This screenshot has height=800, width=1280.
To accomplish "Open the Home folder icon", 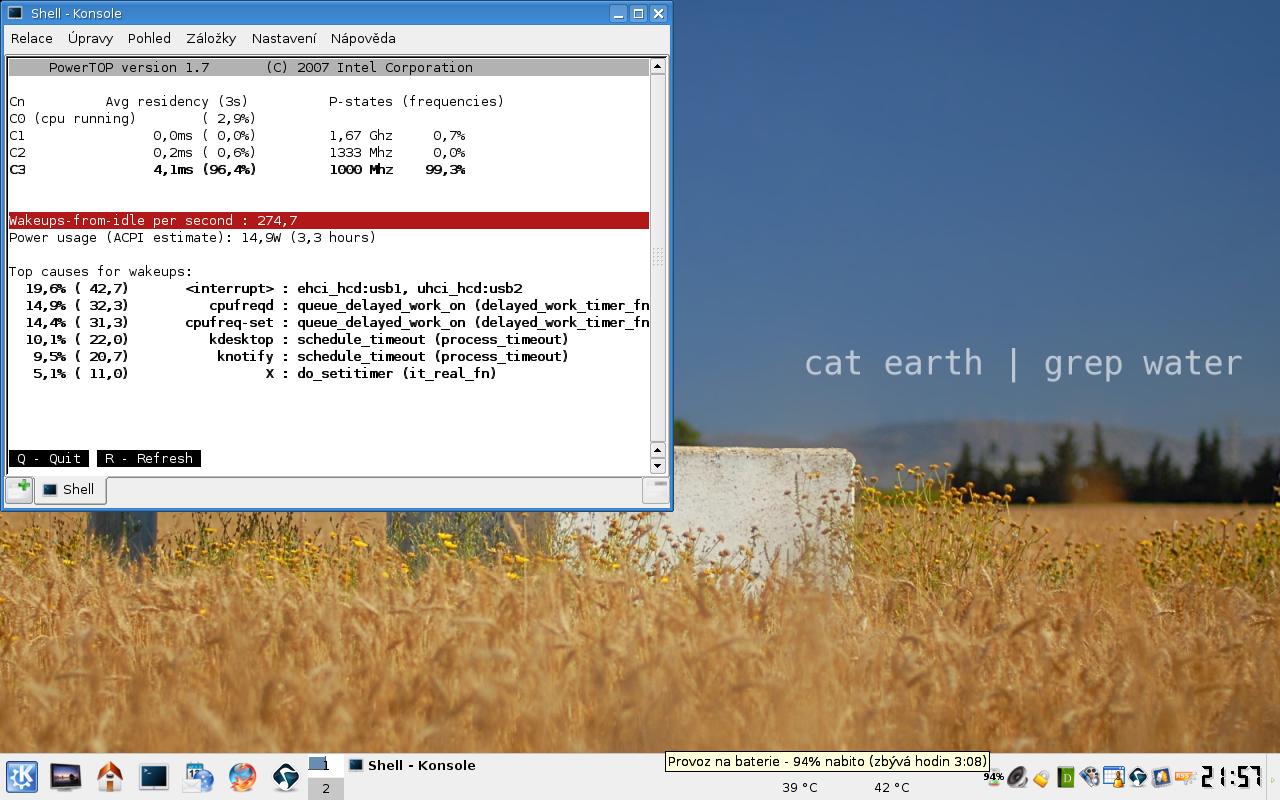I will click(109, 776).
